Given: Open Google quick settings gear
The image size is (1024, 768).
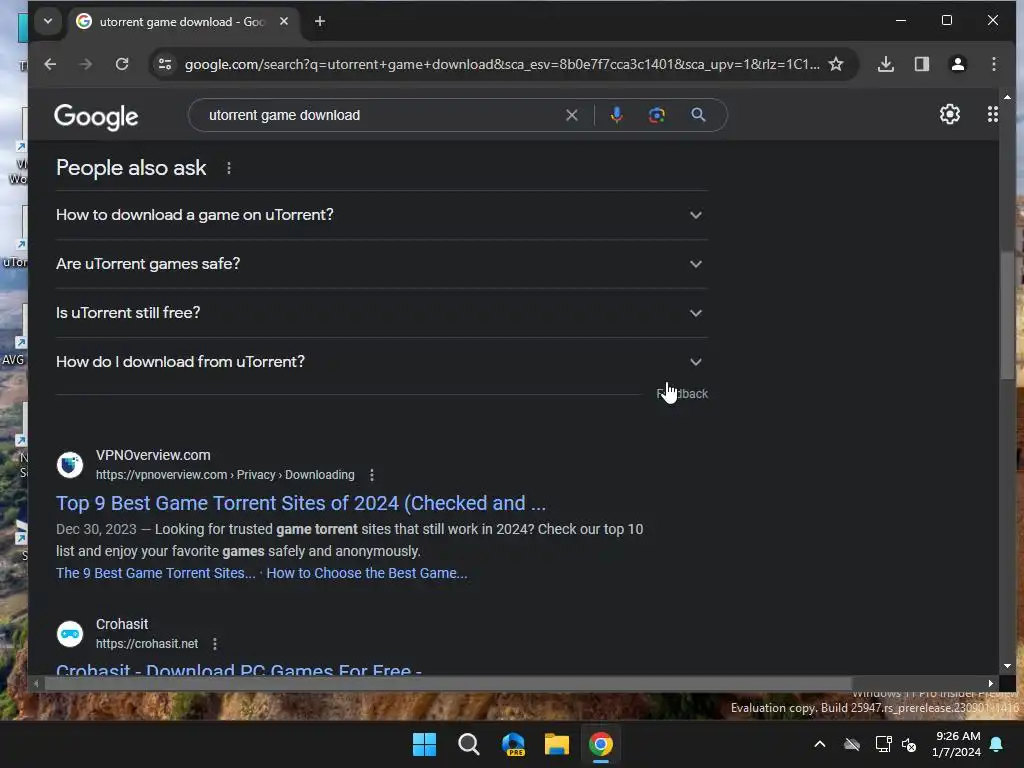Looking at the screenshot, I should coord(950,114).
